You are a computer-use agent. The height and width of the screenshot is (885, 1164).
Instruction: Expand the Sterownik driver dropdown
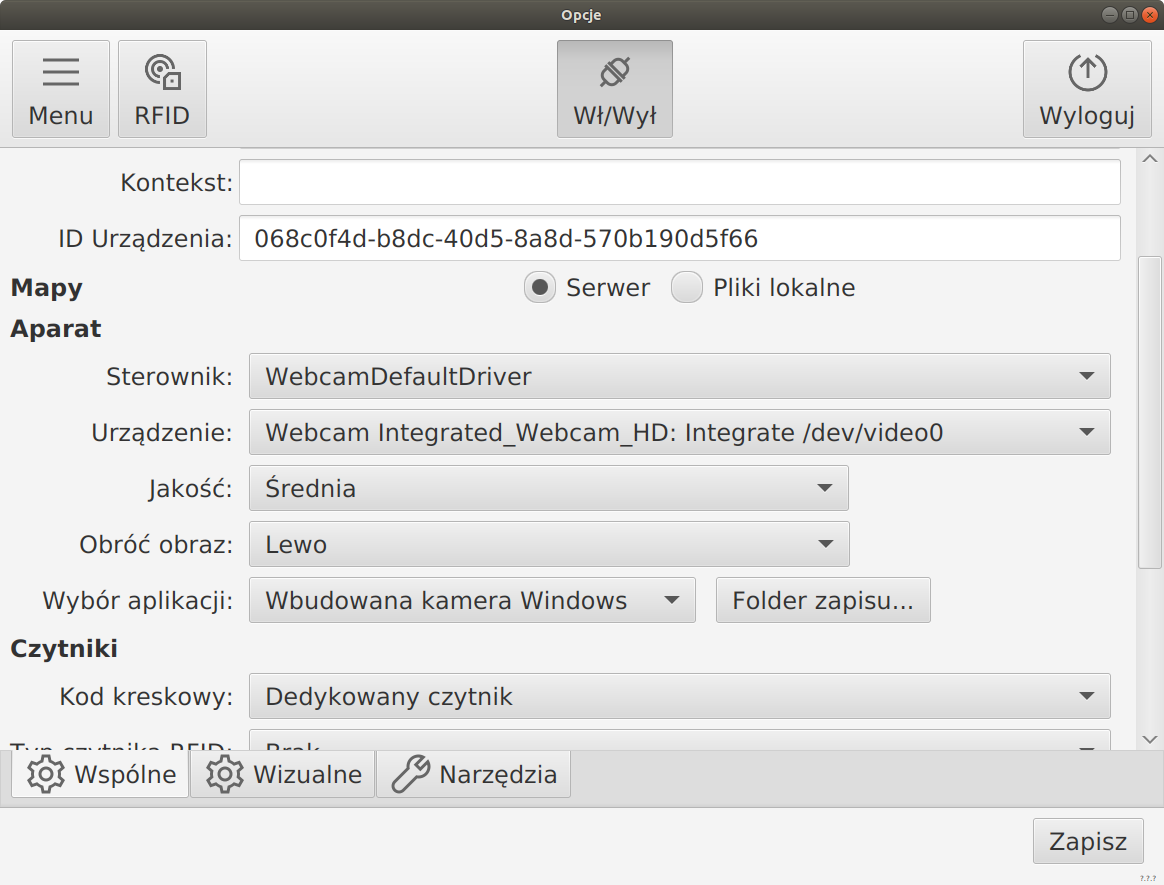pos(679,377)
